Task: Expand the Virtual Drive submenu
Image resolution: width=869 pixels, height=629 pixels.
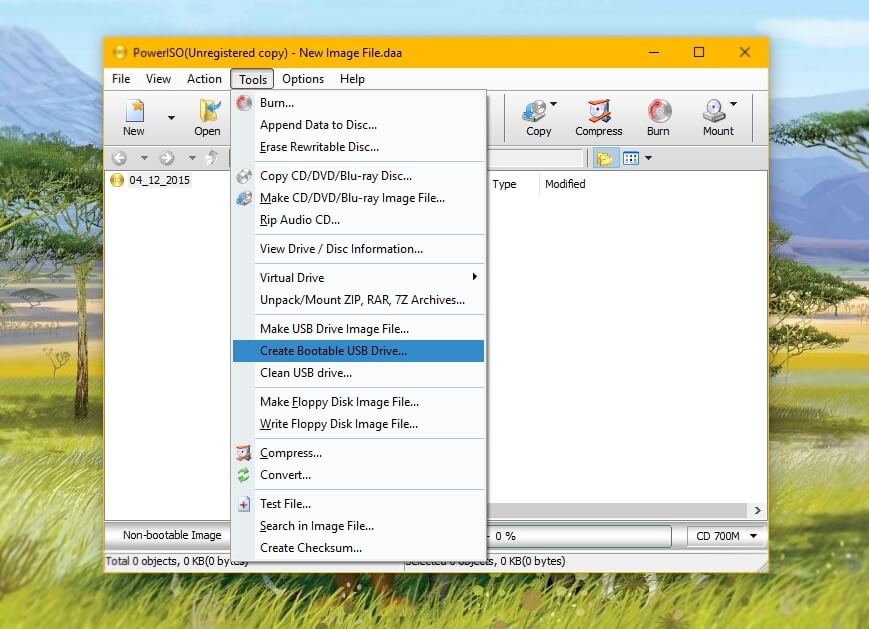Action: [358, 278]
